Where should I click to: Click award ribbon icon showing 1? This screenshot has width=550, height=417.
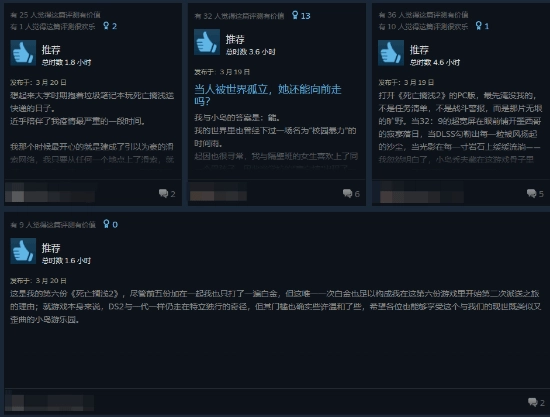(x=478, y=26)
